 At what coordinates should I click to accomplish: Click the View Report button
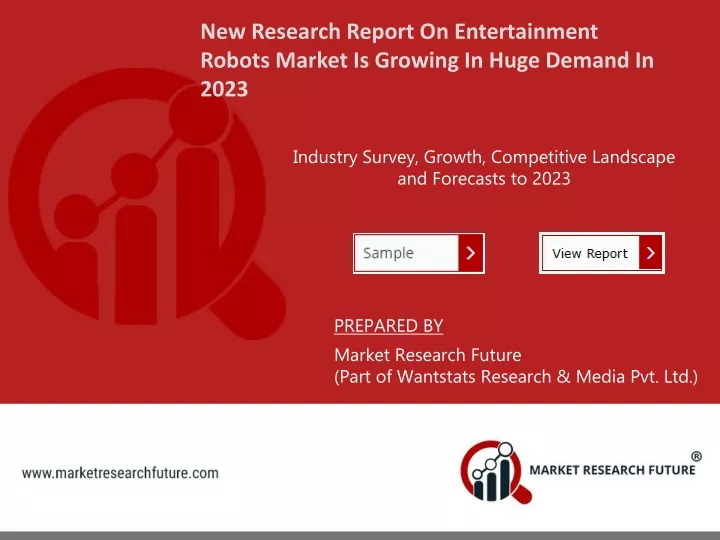pyautogui.click(x=602, y=253)
